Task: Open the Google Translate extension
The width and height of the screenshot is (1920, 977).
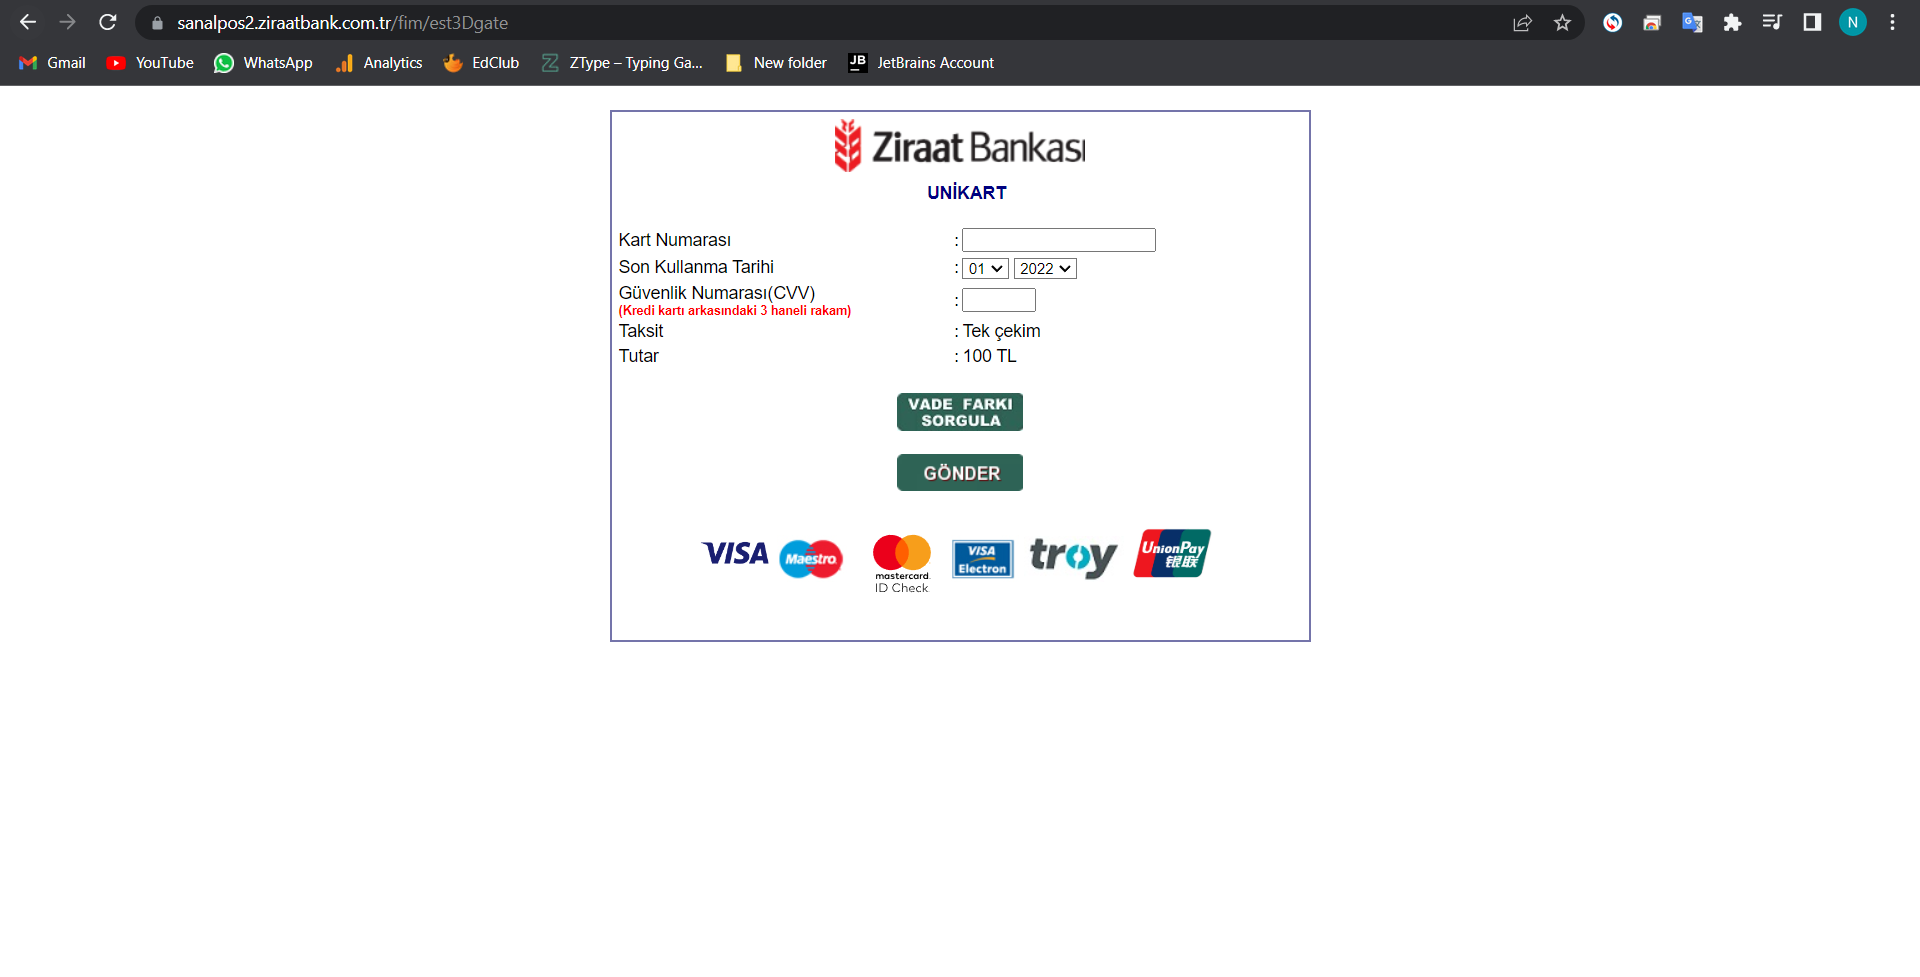Action: 1692,23
